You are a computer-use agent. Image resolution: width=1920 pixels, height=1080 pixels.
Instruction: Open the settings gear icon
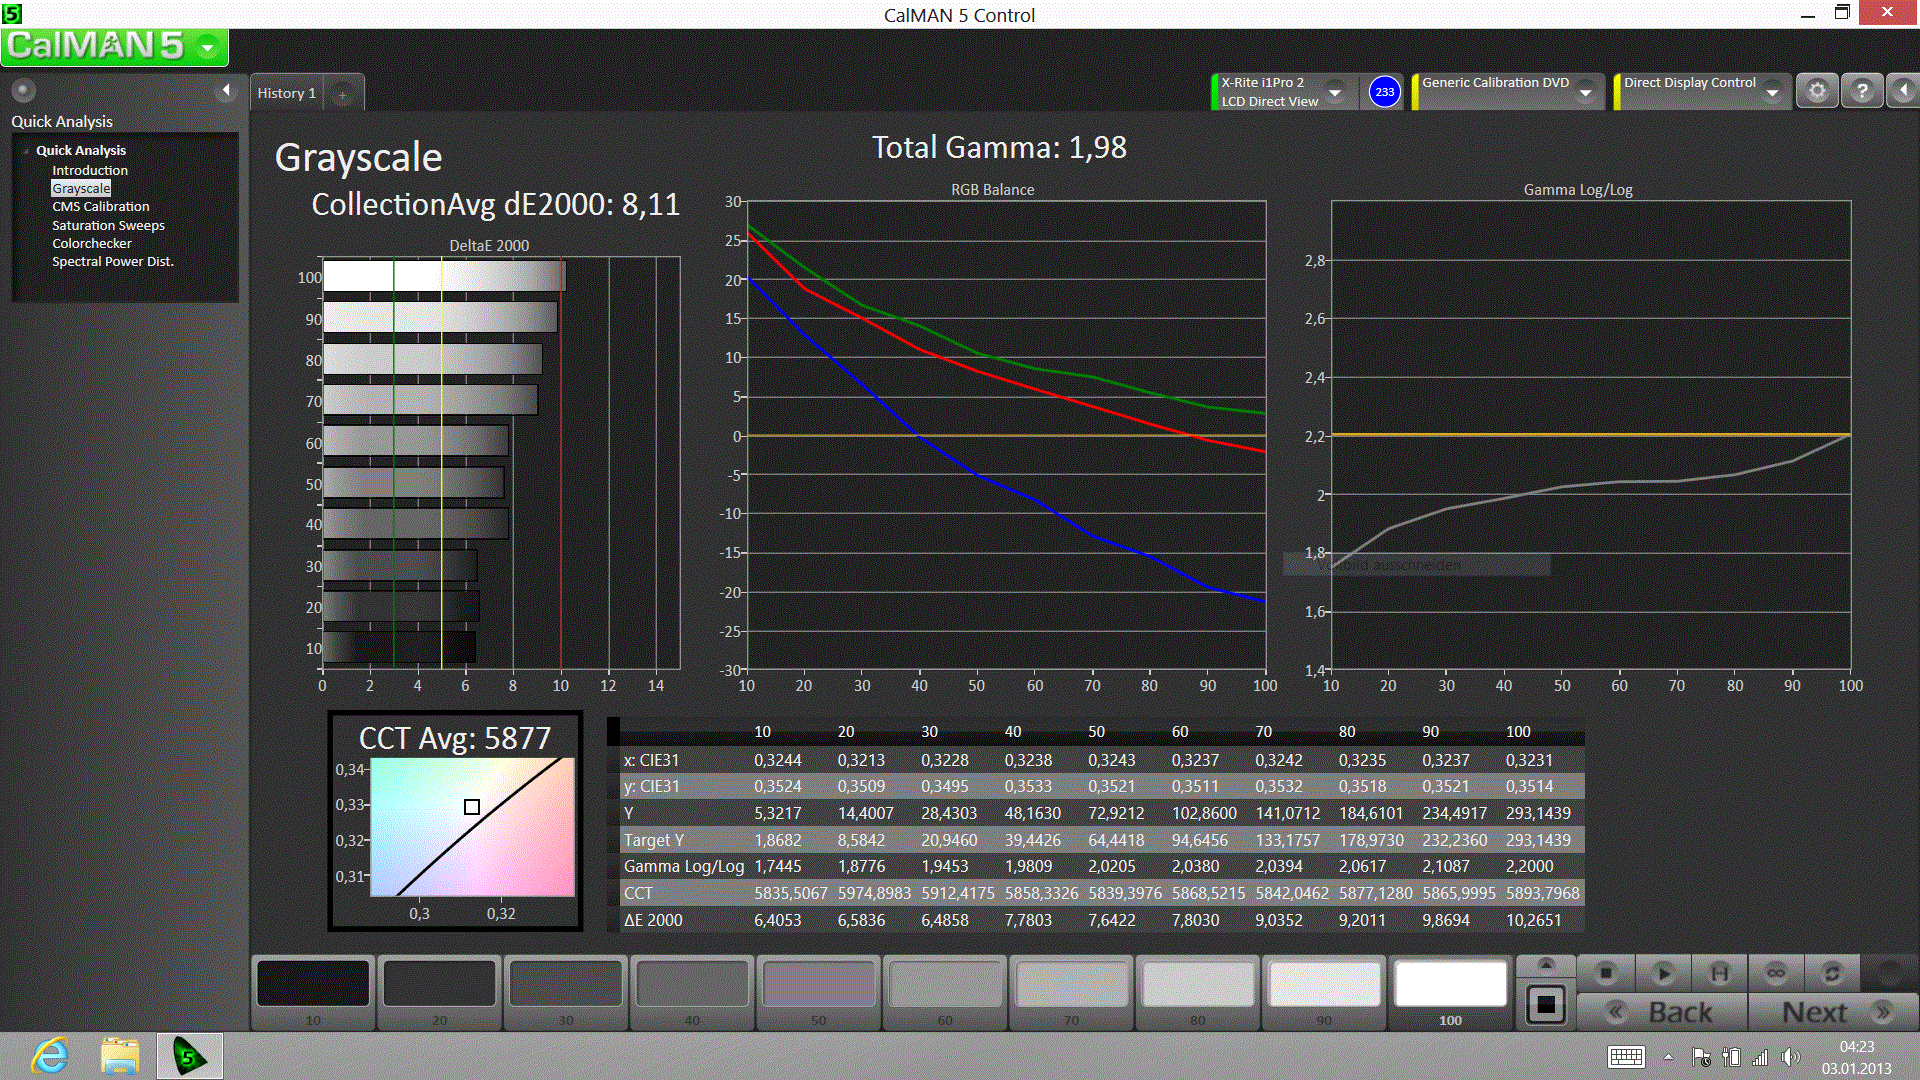[1817, 91]
